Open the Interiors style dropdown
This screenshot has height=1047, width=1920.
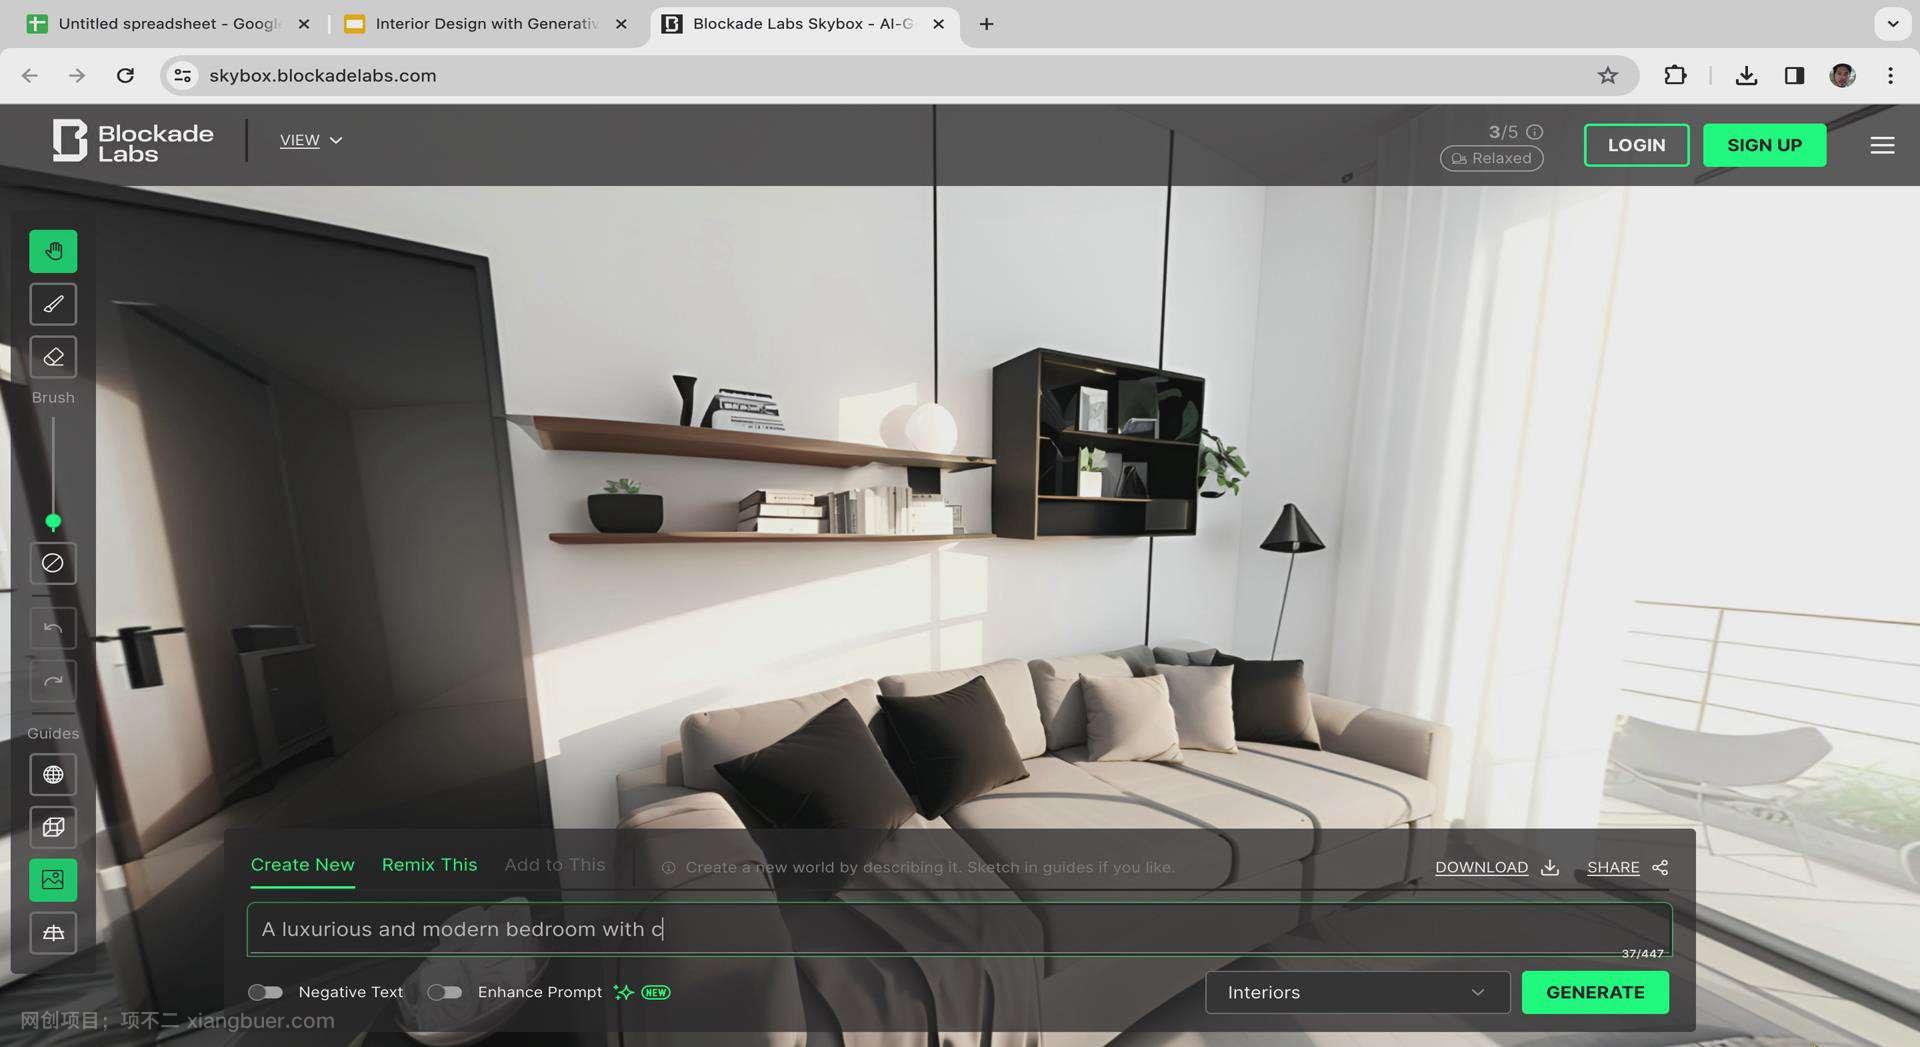point(1356,992)
